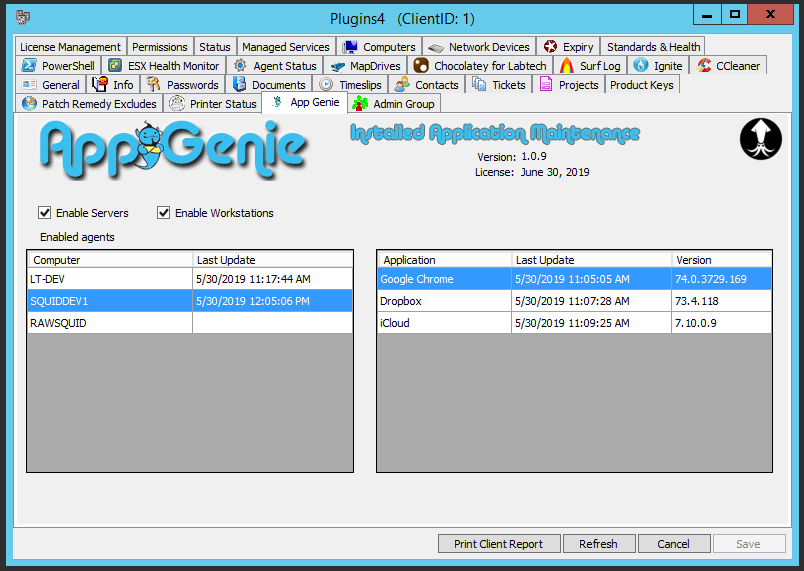Click the Print Client Report button
The height and width of the screenshot is (571, 804).
(498, 544)
